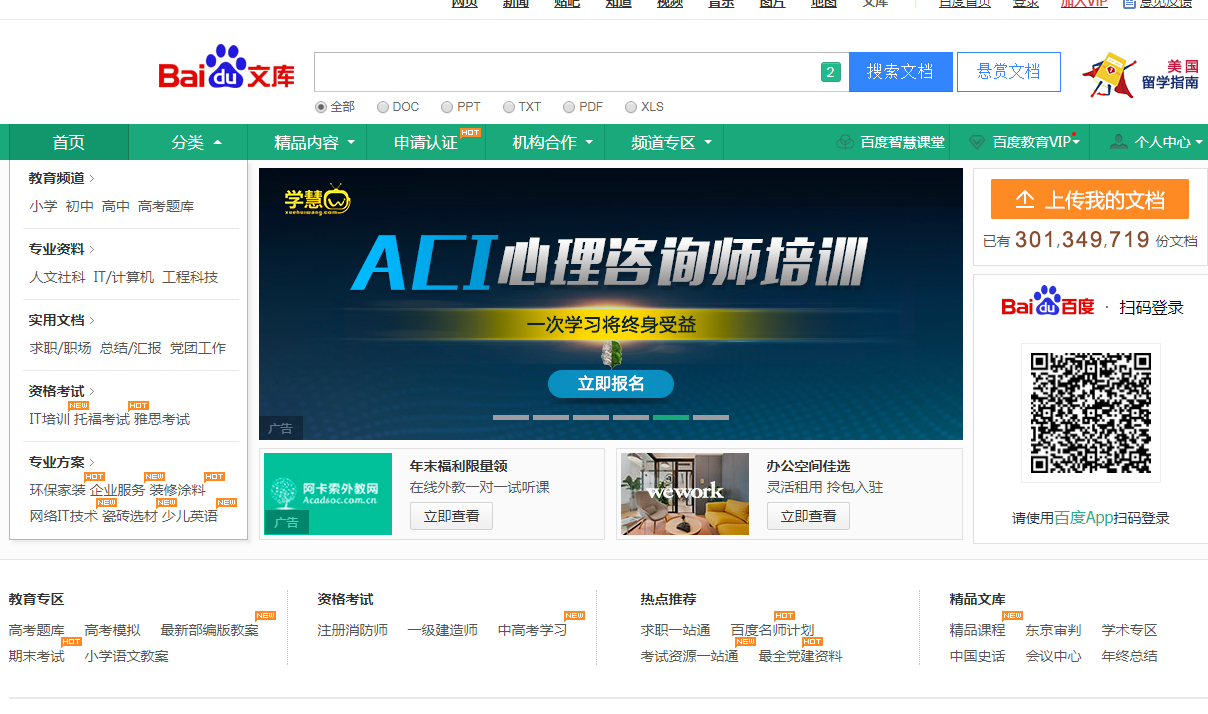
Task: Open the 注册消防师 link
Action: click(x=353, y=630)
